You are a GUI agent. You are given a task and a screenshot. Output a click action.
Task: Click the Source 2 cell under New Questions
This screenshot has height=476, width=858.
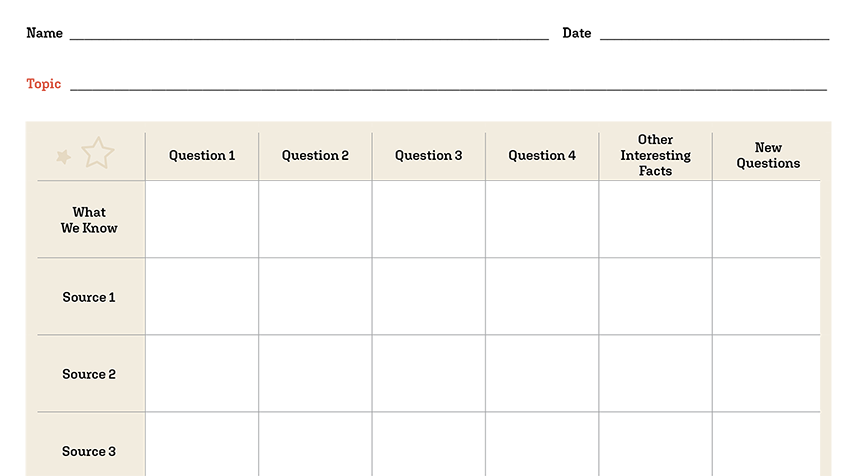click(x=767, y=374)
